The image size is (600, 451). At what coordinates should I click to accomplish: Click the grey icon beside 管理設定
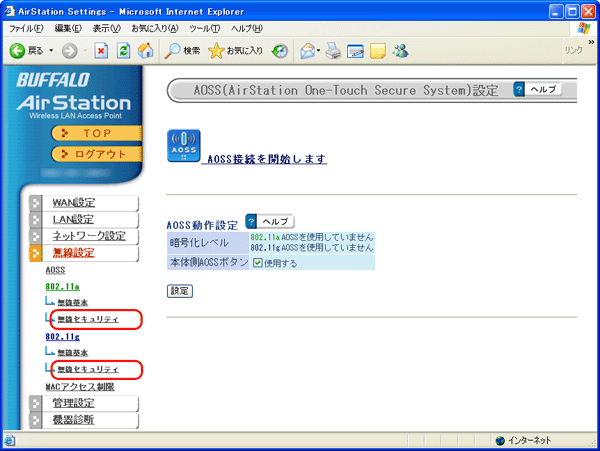36,403
